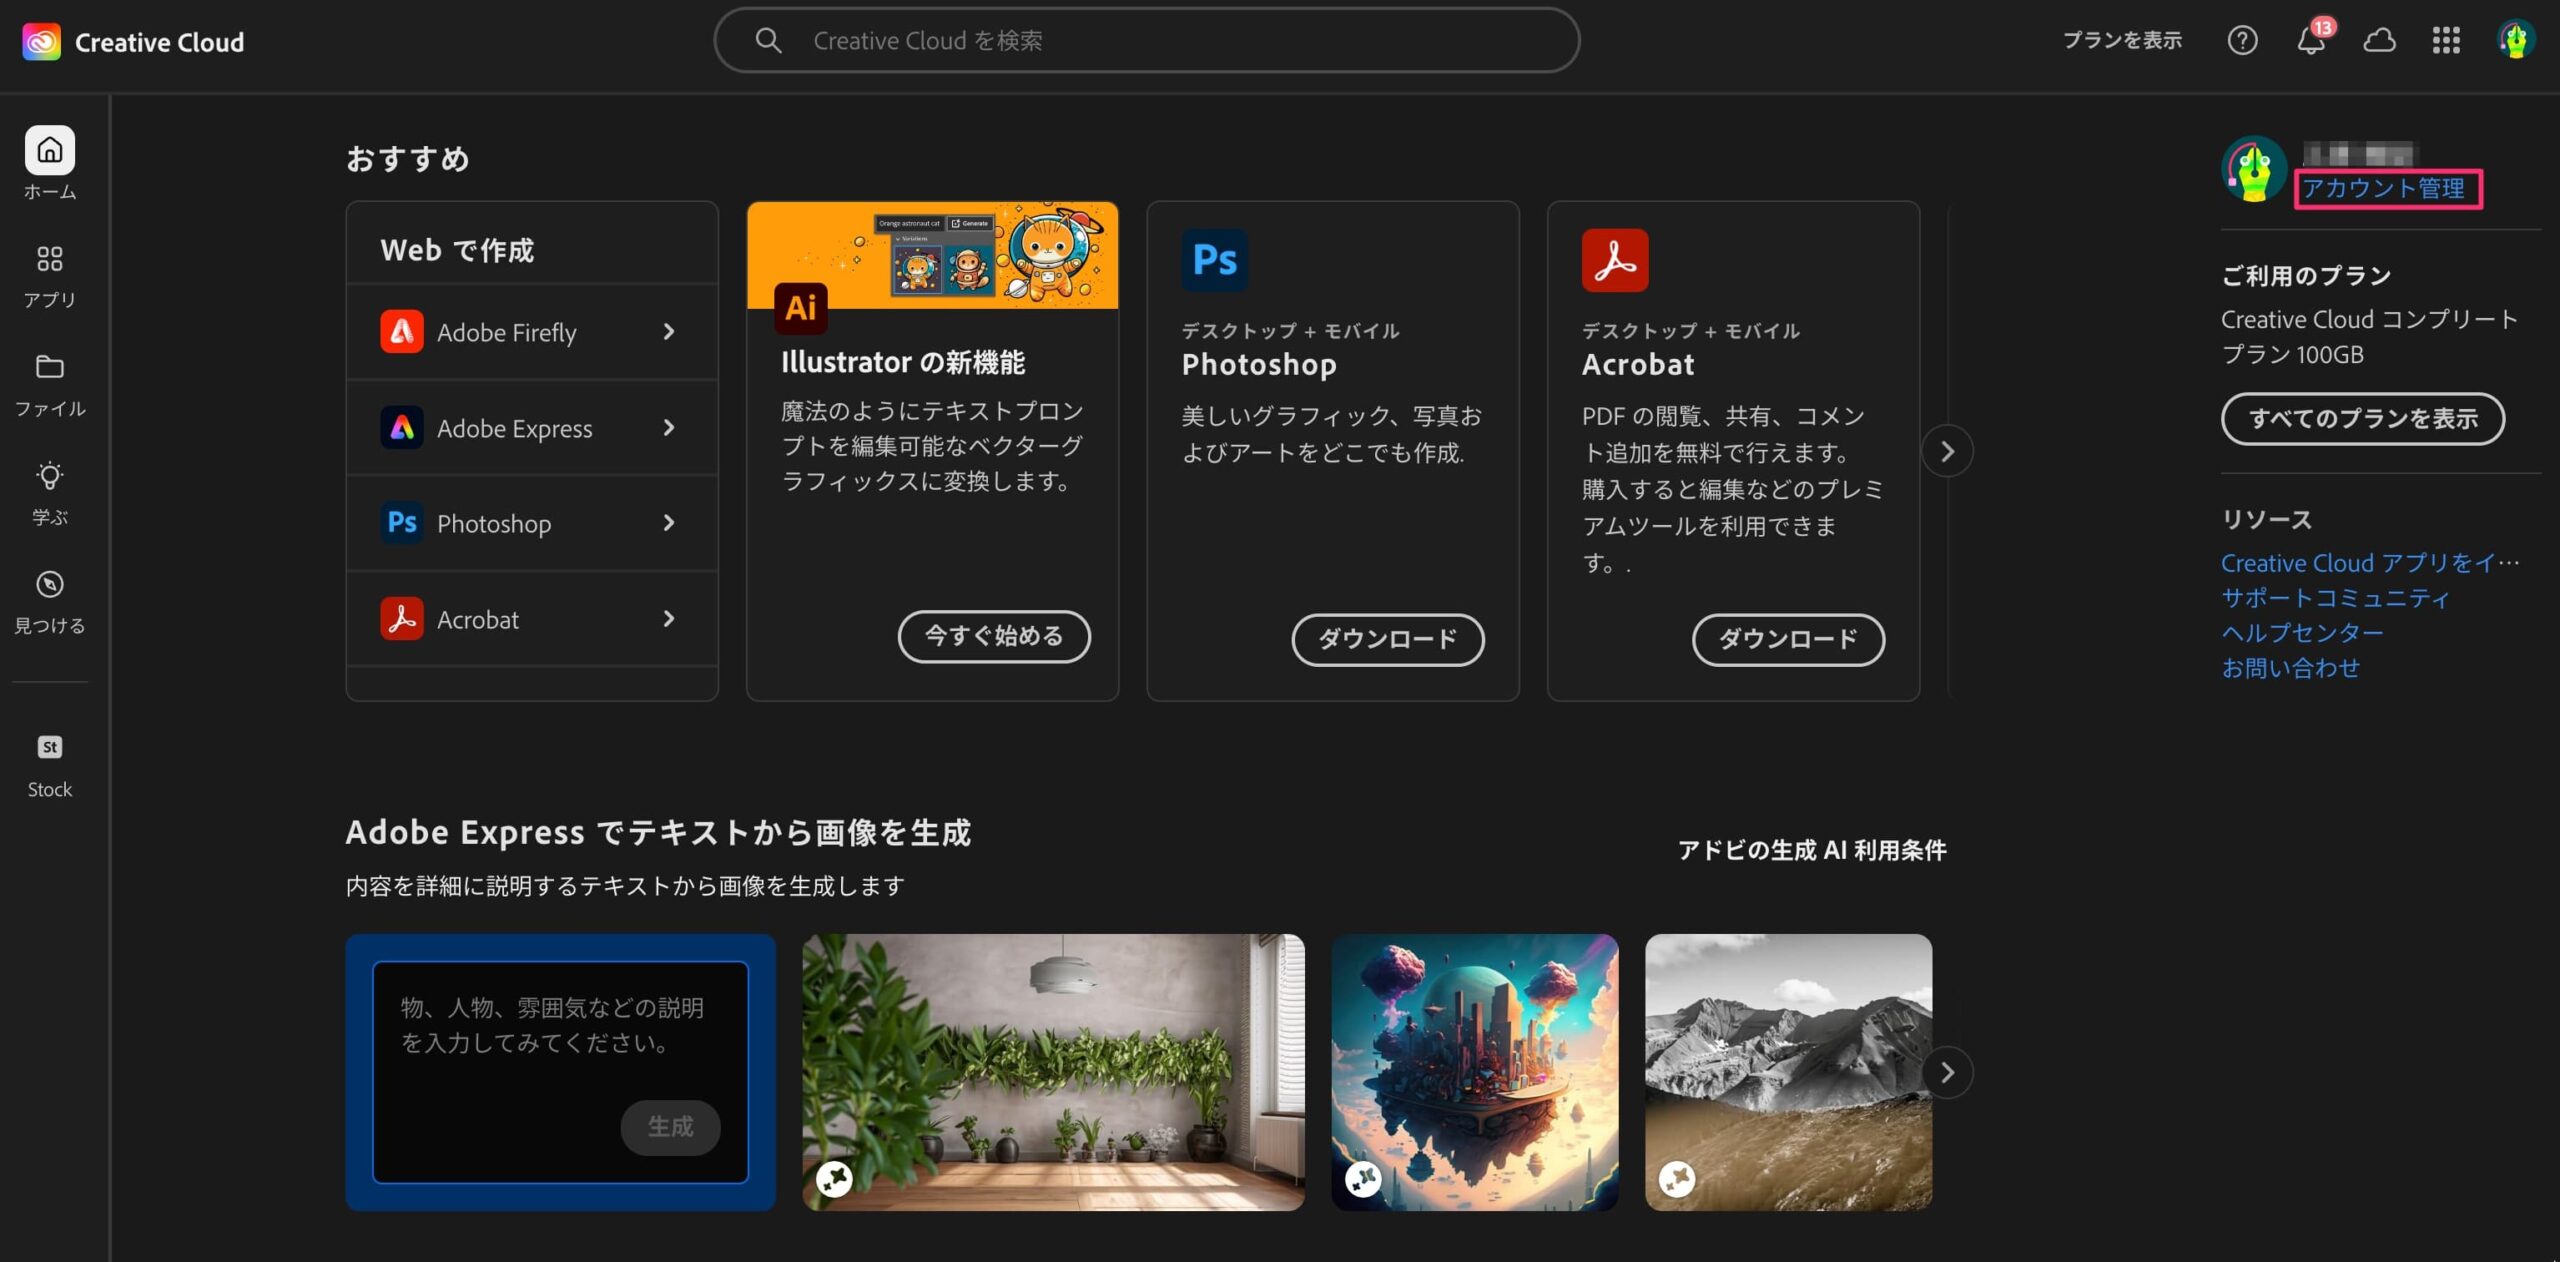Click ダウンロード on Photoshop card
The width and height of the screenshot is (2560, 1262).
pyautogui.click(x=1388, y=639)
